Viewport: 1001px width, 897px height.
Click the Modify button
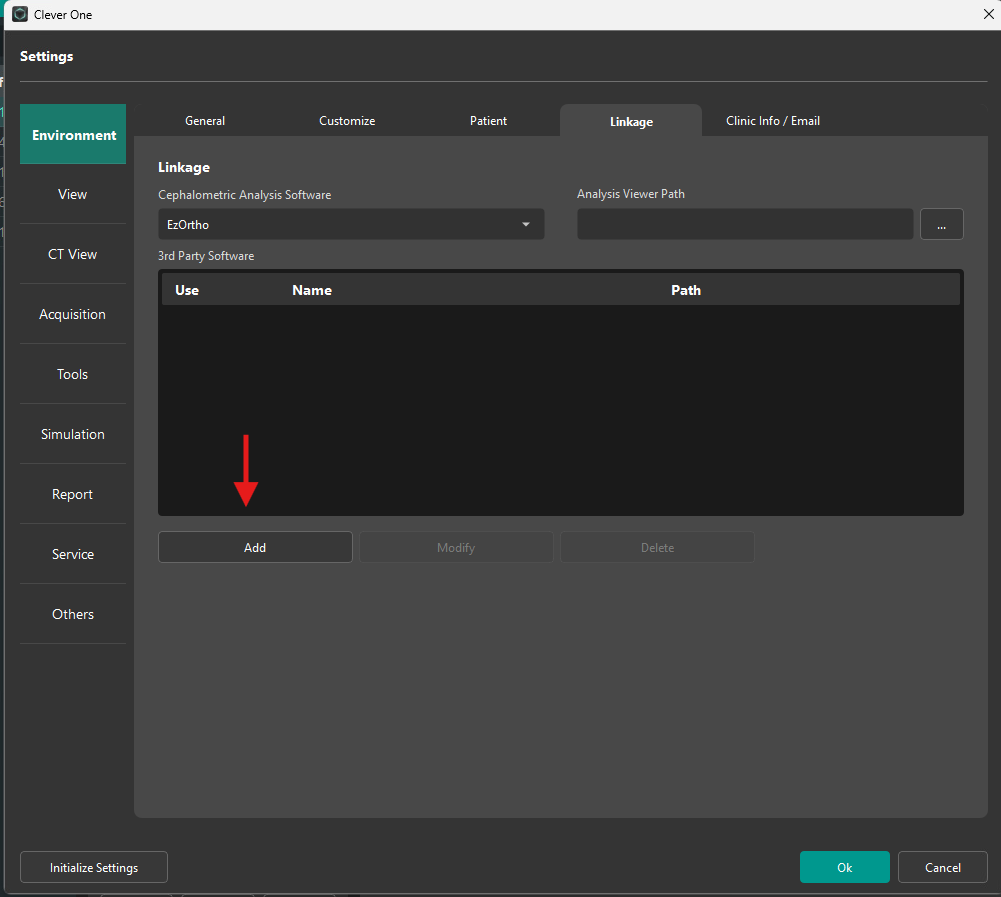456,547
